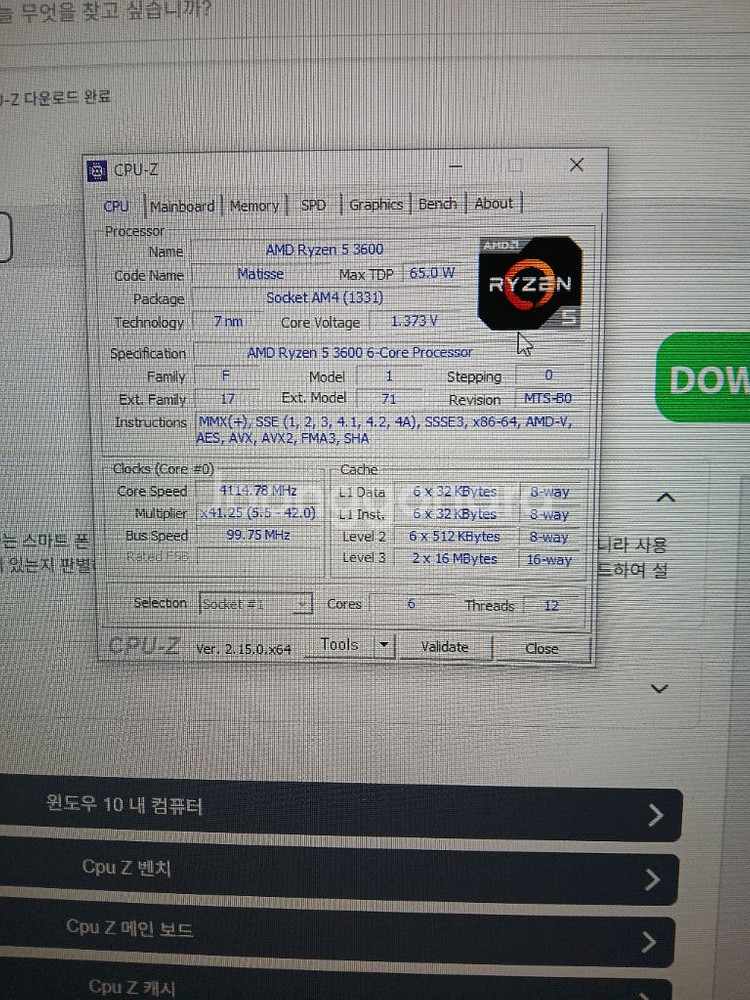Click the Close button in CPU-Z
The height and width of the screenshot is (1000, 750).
pos(542,649)
